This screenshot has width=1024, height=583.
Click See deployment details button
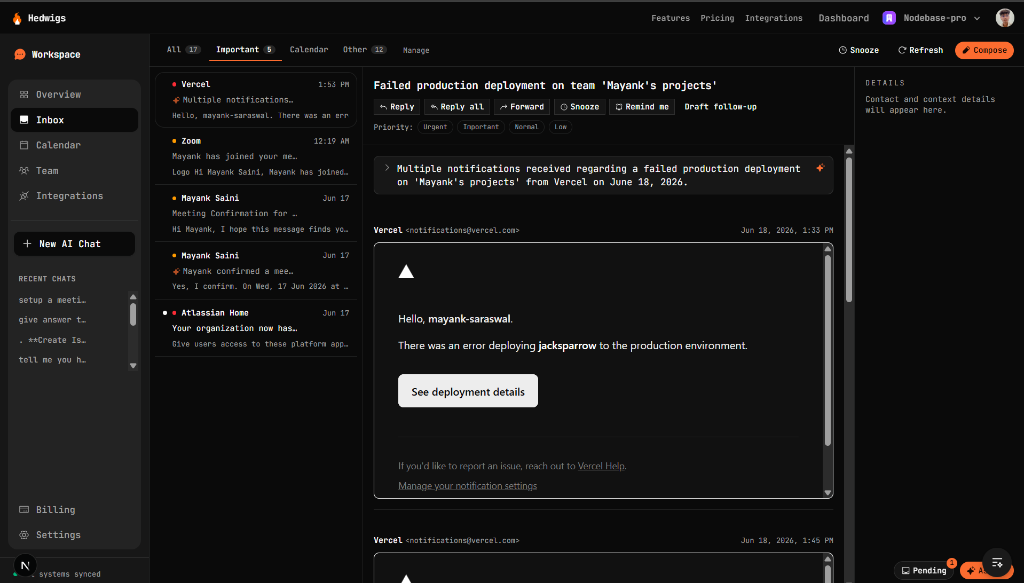[x=468, y=391]
